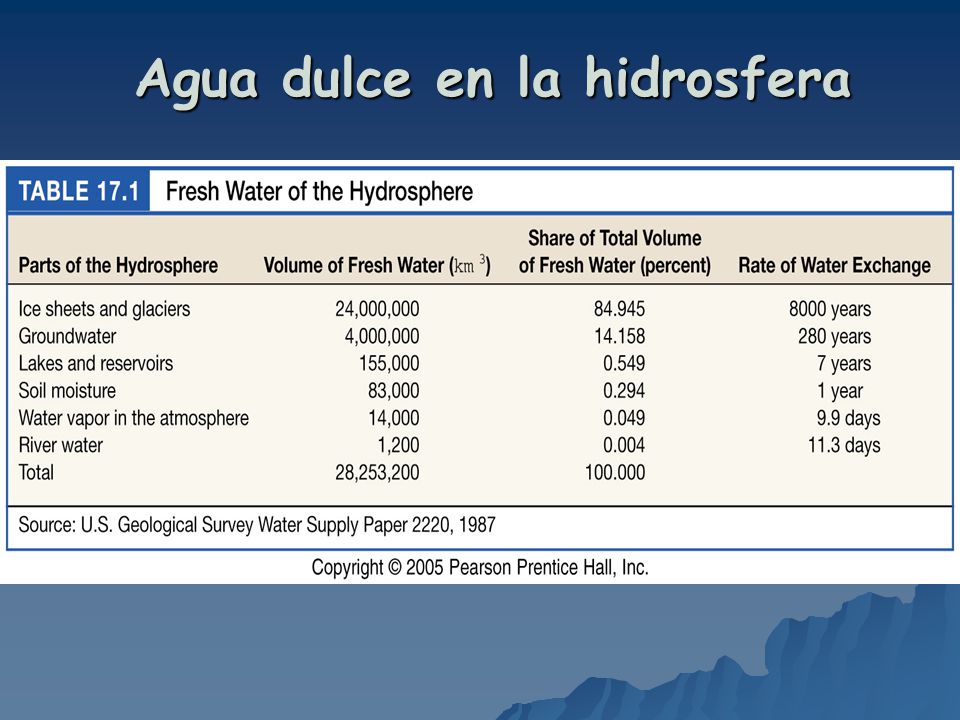Select the '1 year' exchange rate

(840, 391)
